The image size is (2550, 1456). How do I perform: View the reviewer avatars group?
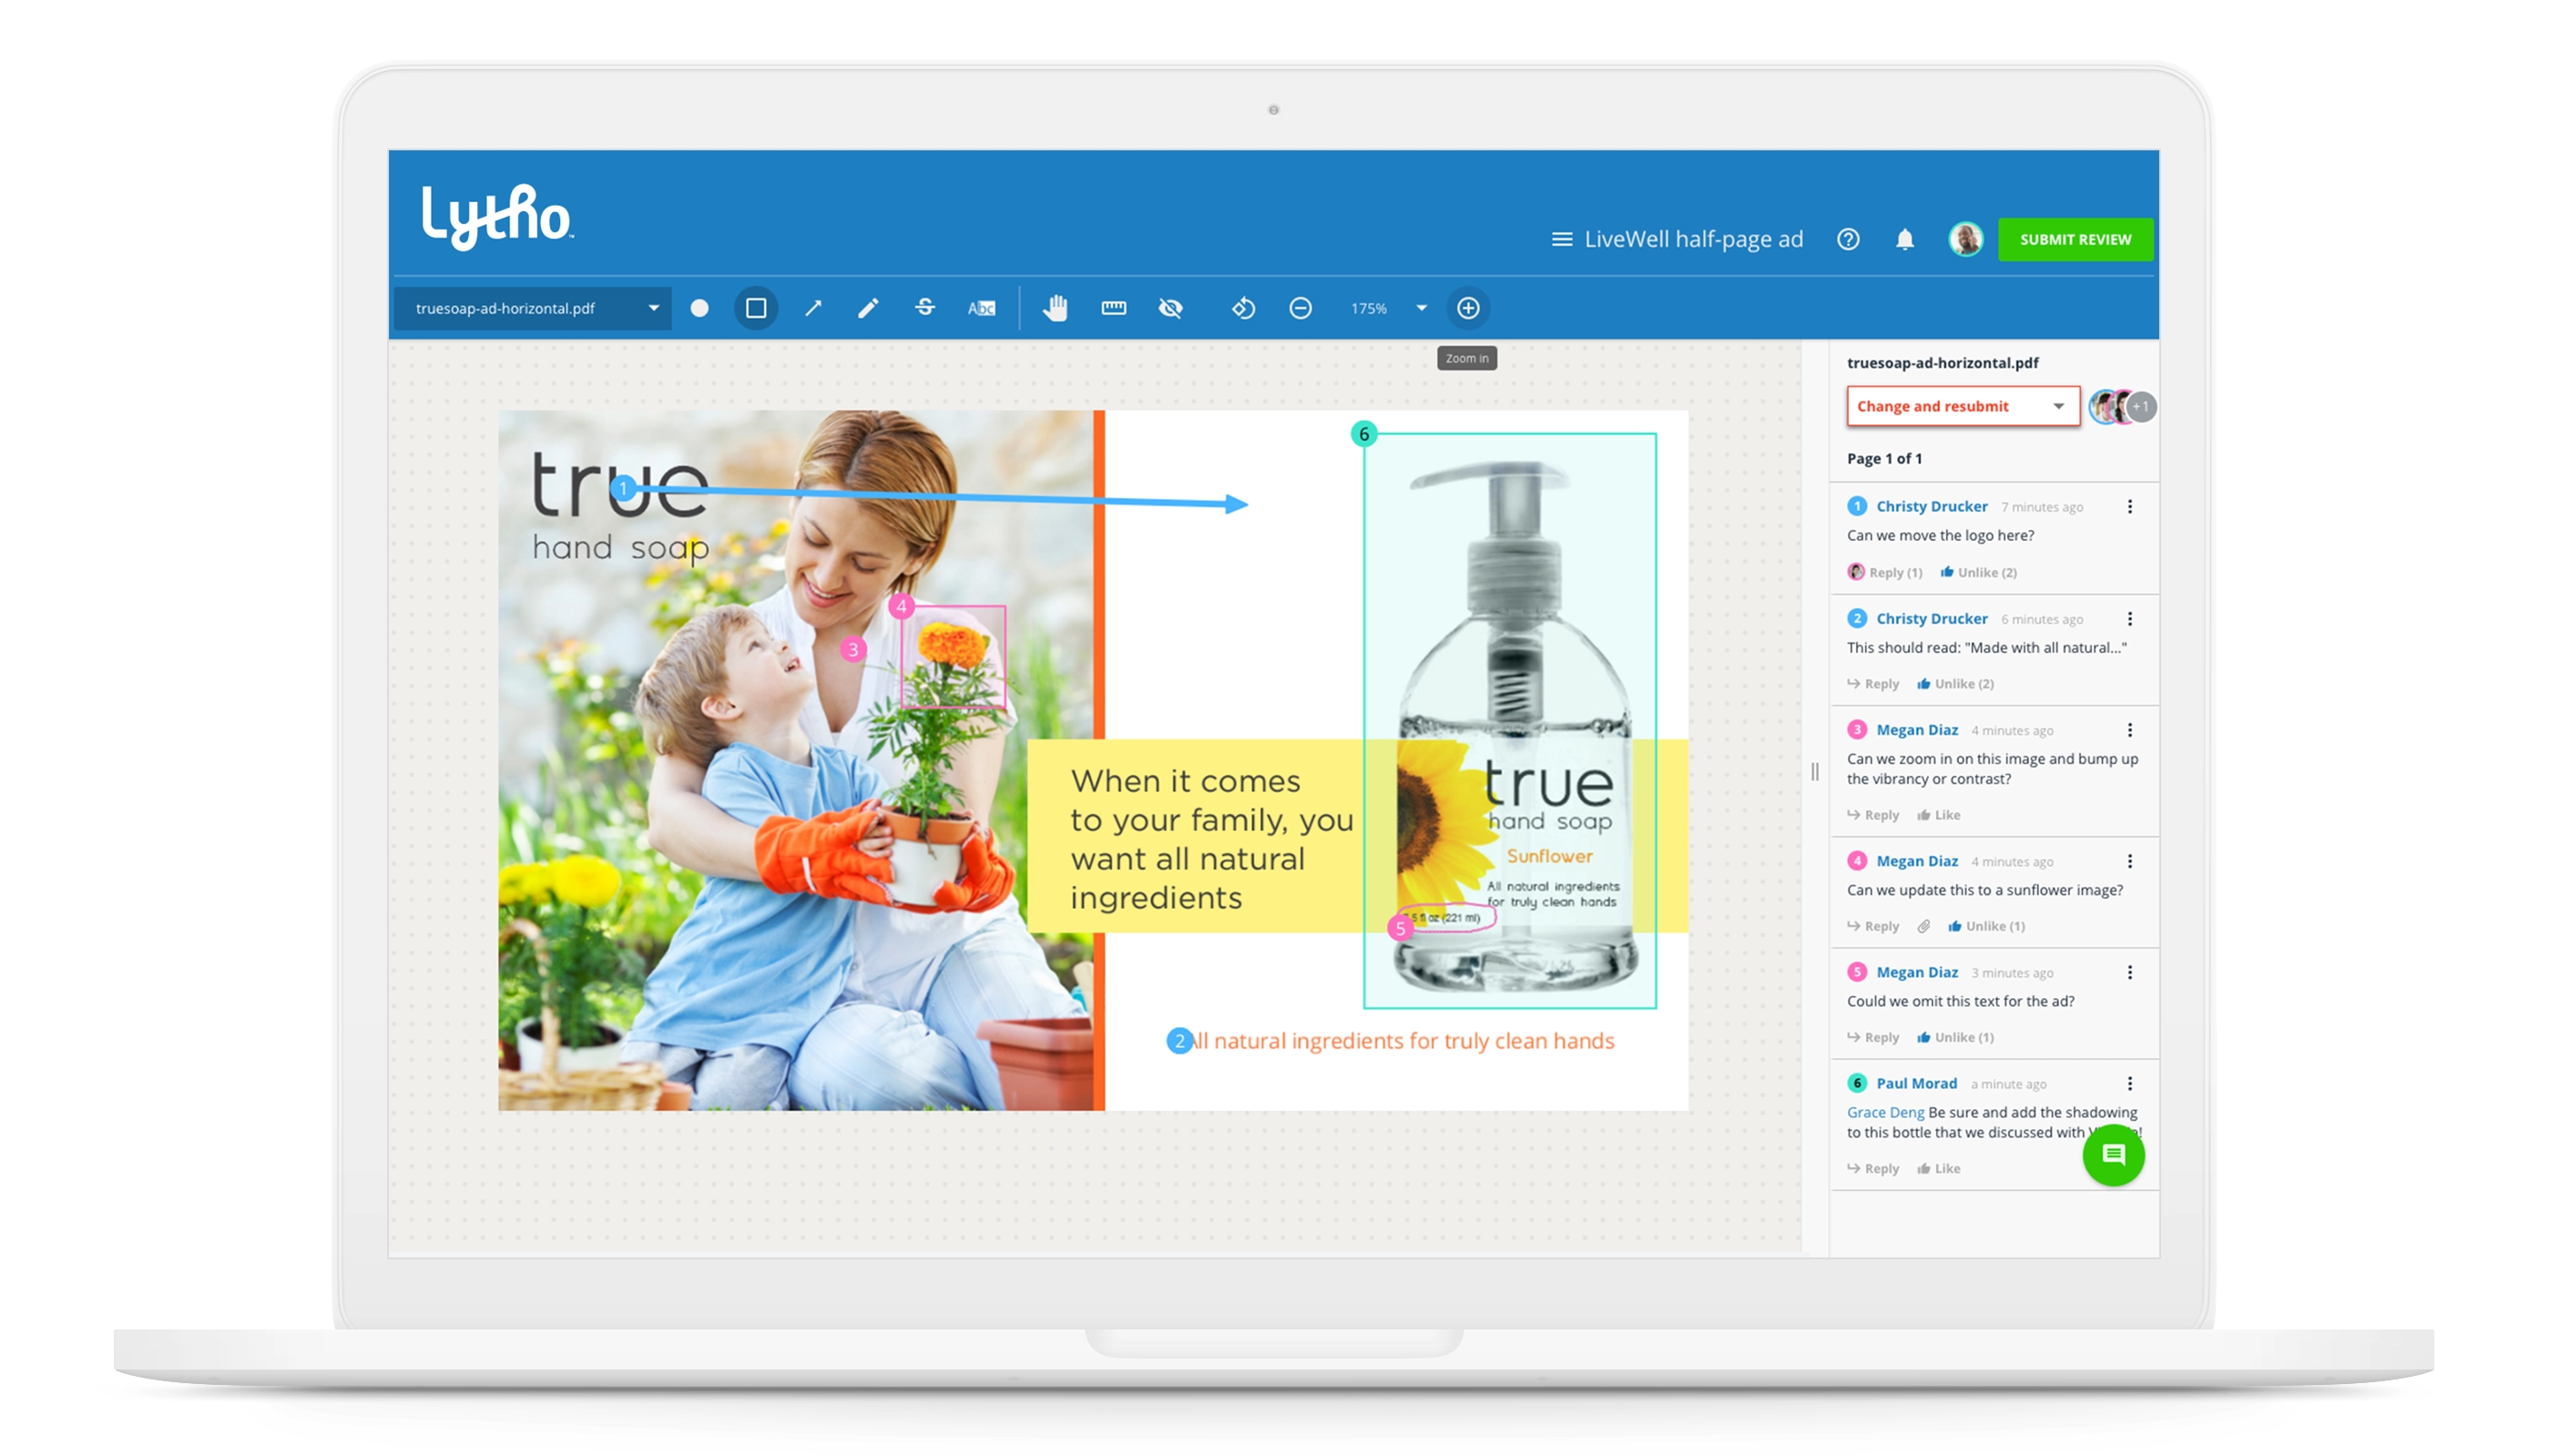(2122, 407)
